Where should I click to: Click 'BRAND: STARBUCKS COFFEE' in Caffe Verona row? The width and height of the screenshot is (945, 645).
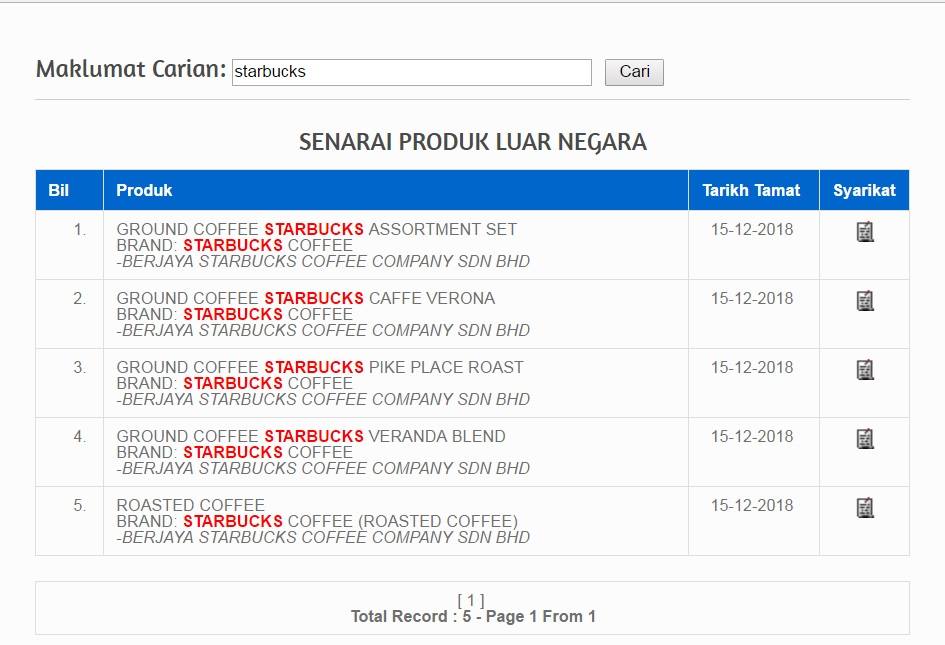(x=234, y=314)
